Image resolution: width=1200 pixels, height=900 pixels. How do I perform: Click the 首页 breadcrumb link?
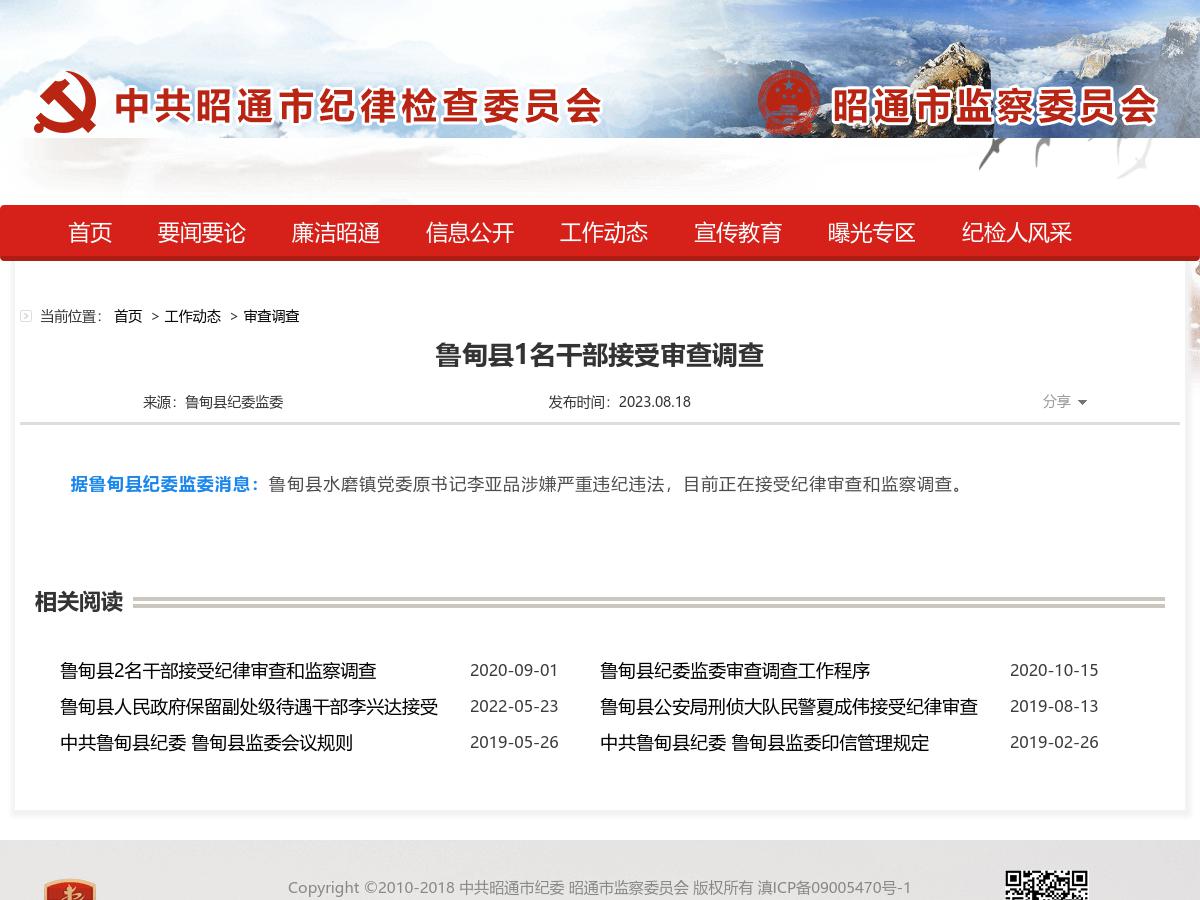pyautogui.click(x=126, y=316)
